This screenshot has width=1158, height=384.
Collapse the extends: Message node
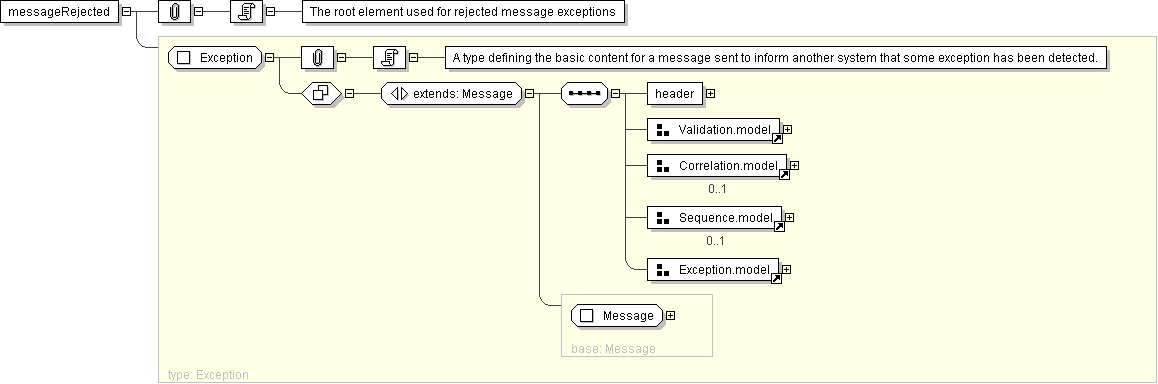click(x=530, y=94)
